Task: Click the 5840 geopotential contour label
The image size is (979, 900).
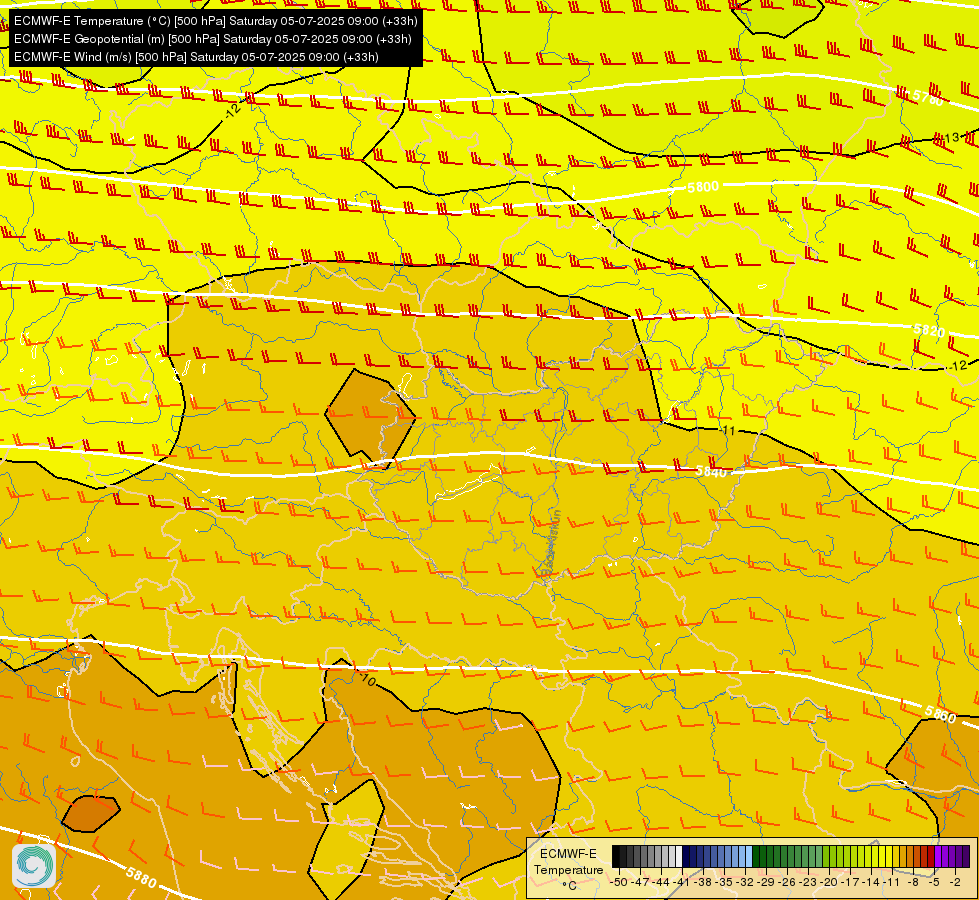Action: [x=712, y=472]
